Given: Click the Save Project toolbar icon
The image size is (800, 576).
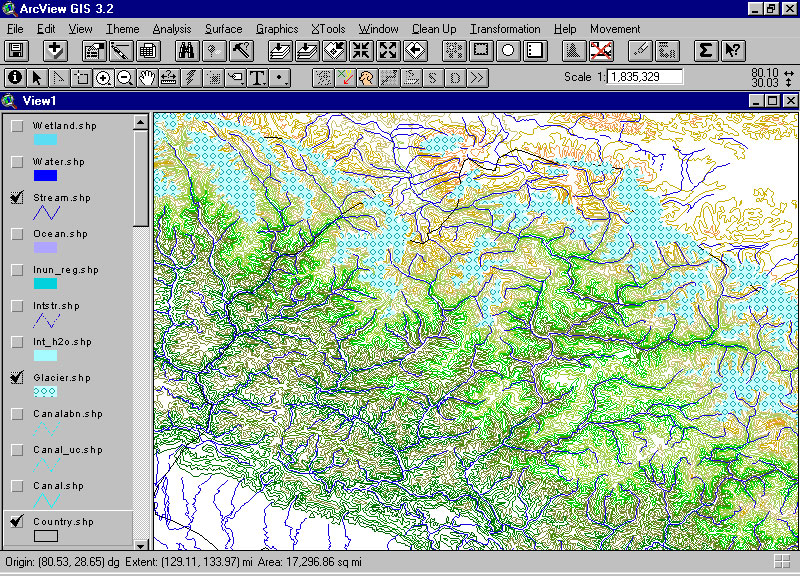Looking at the screenshot, I should (16, 50).
